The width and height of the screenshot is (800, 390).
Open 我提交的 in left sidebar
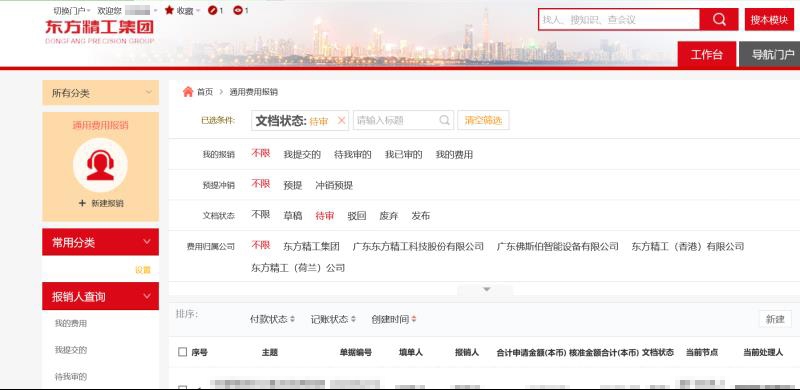tap(71, 350)
